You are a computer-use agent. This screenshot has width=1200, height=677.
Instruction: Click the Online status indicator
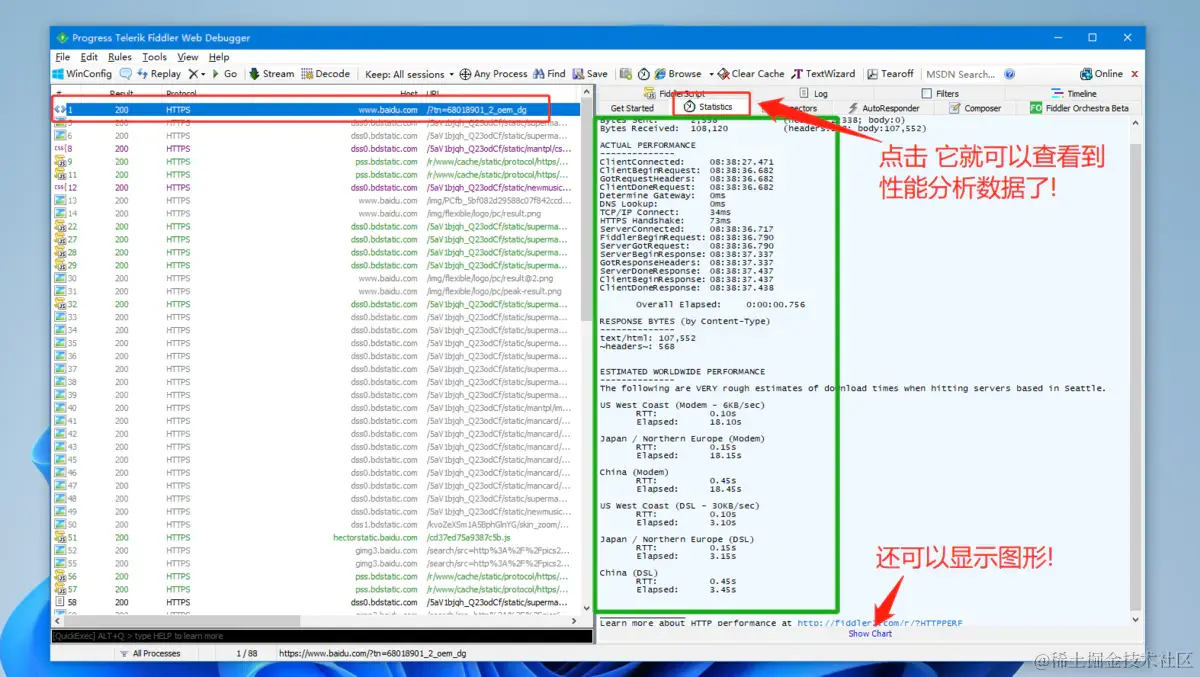[x=1101, y=74]
